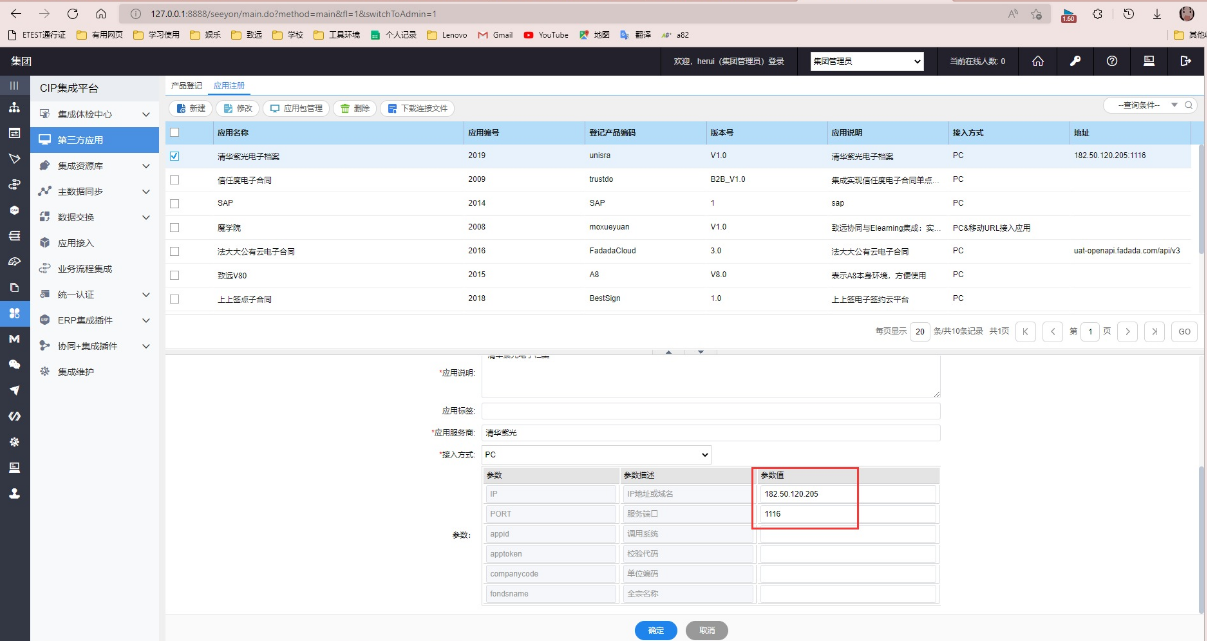Switch to the 产品登记 tab
The image size is (1207, 641).
coord(186,86)
